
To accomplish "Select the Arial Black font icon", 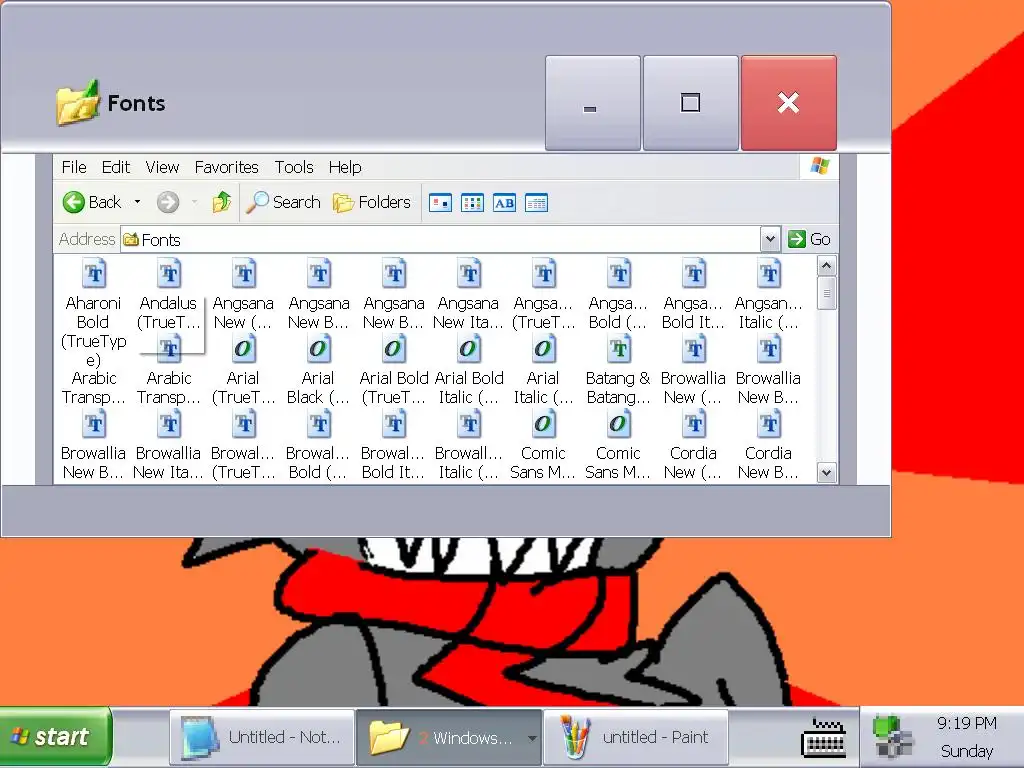I will point(319,348).
